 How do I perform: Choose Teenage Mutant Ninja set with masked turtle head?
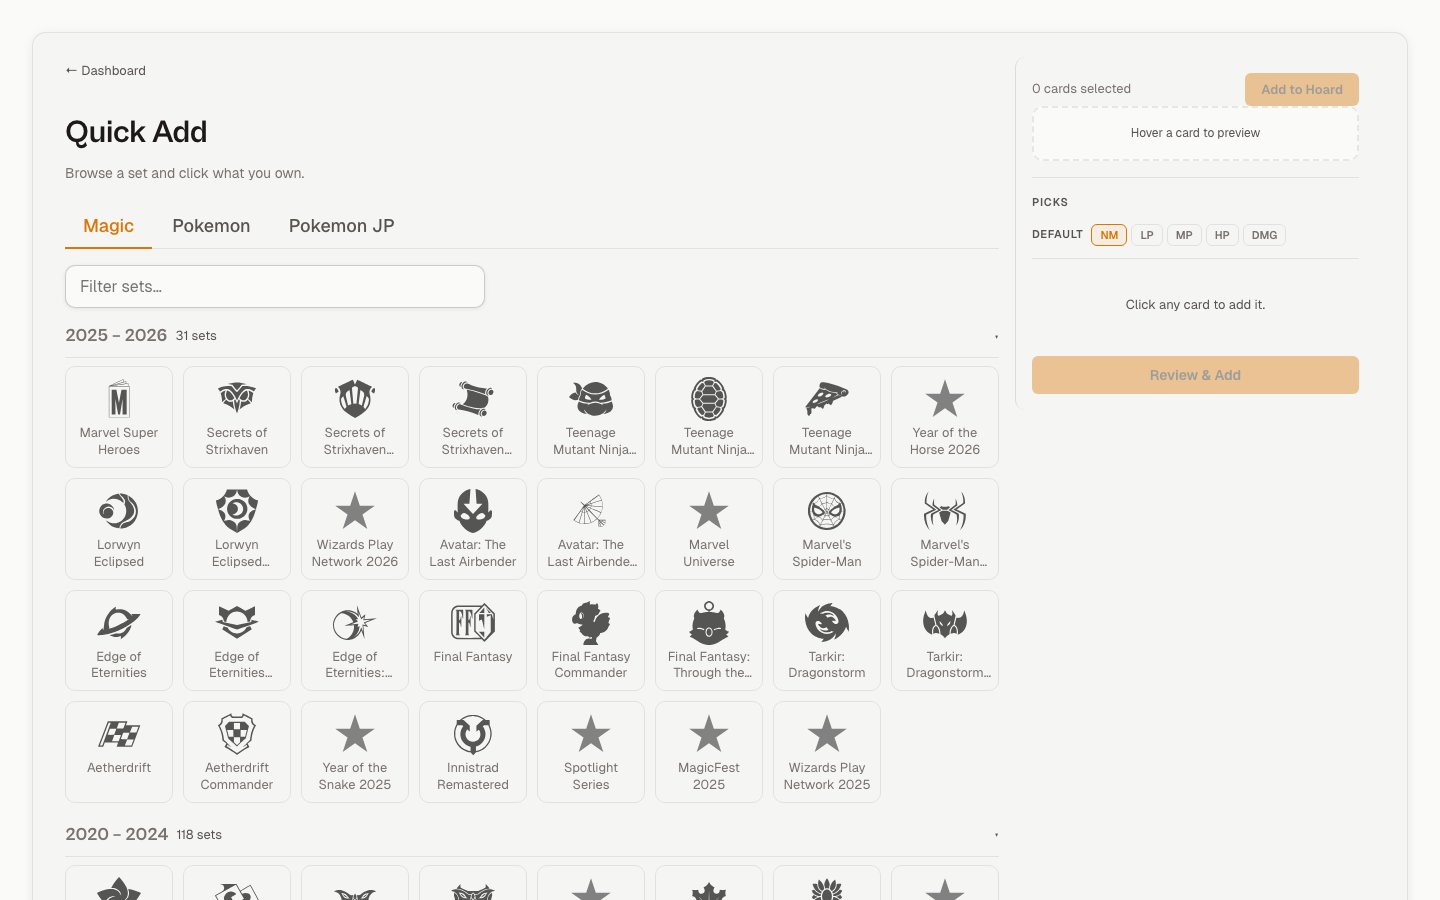click(591, 417)
